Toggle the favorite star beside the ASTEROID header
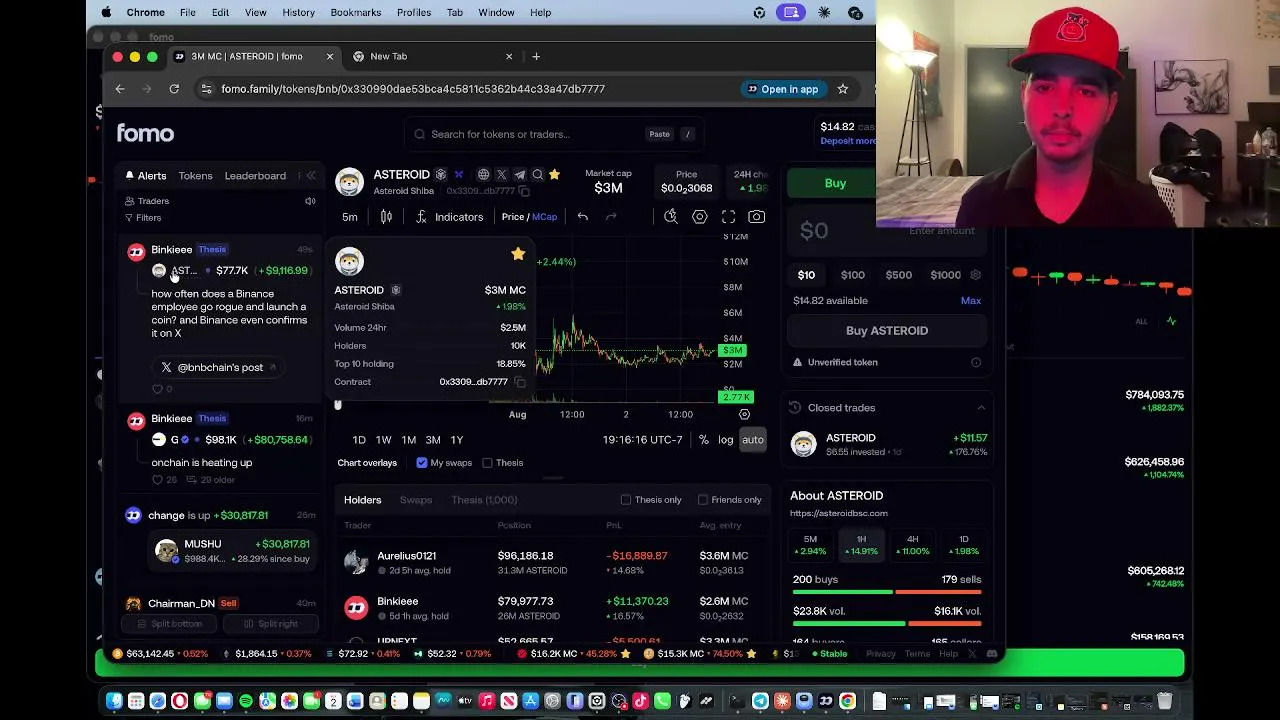Image resolution: width=1280 pixels, height=720 pixels. pyautogui.click(x=554, y=175)
